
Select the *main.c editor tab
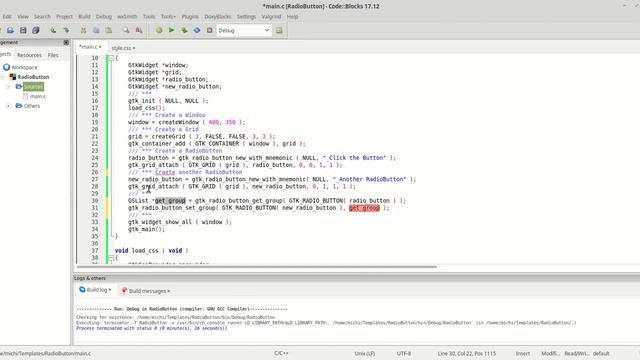pos(90,47)
